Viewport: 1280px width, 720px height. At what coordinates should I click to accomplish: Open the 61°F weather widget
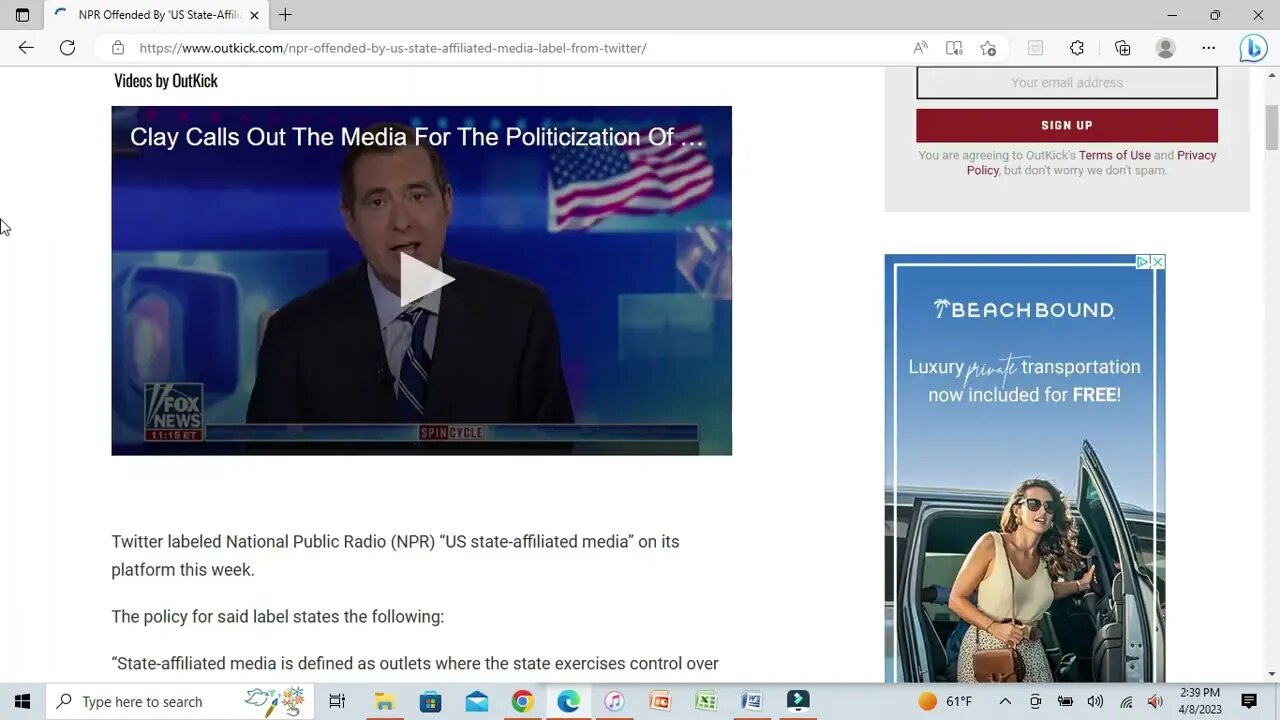pos(945,701)
